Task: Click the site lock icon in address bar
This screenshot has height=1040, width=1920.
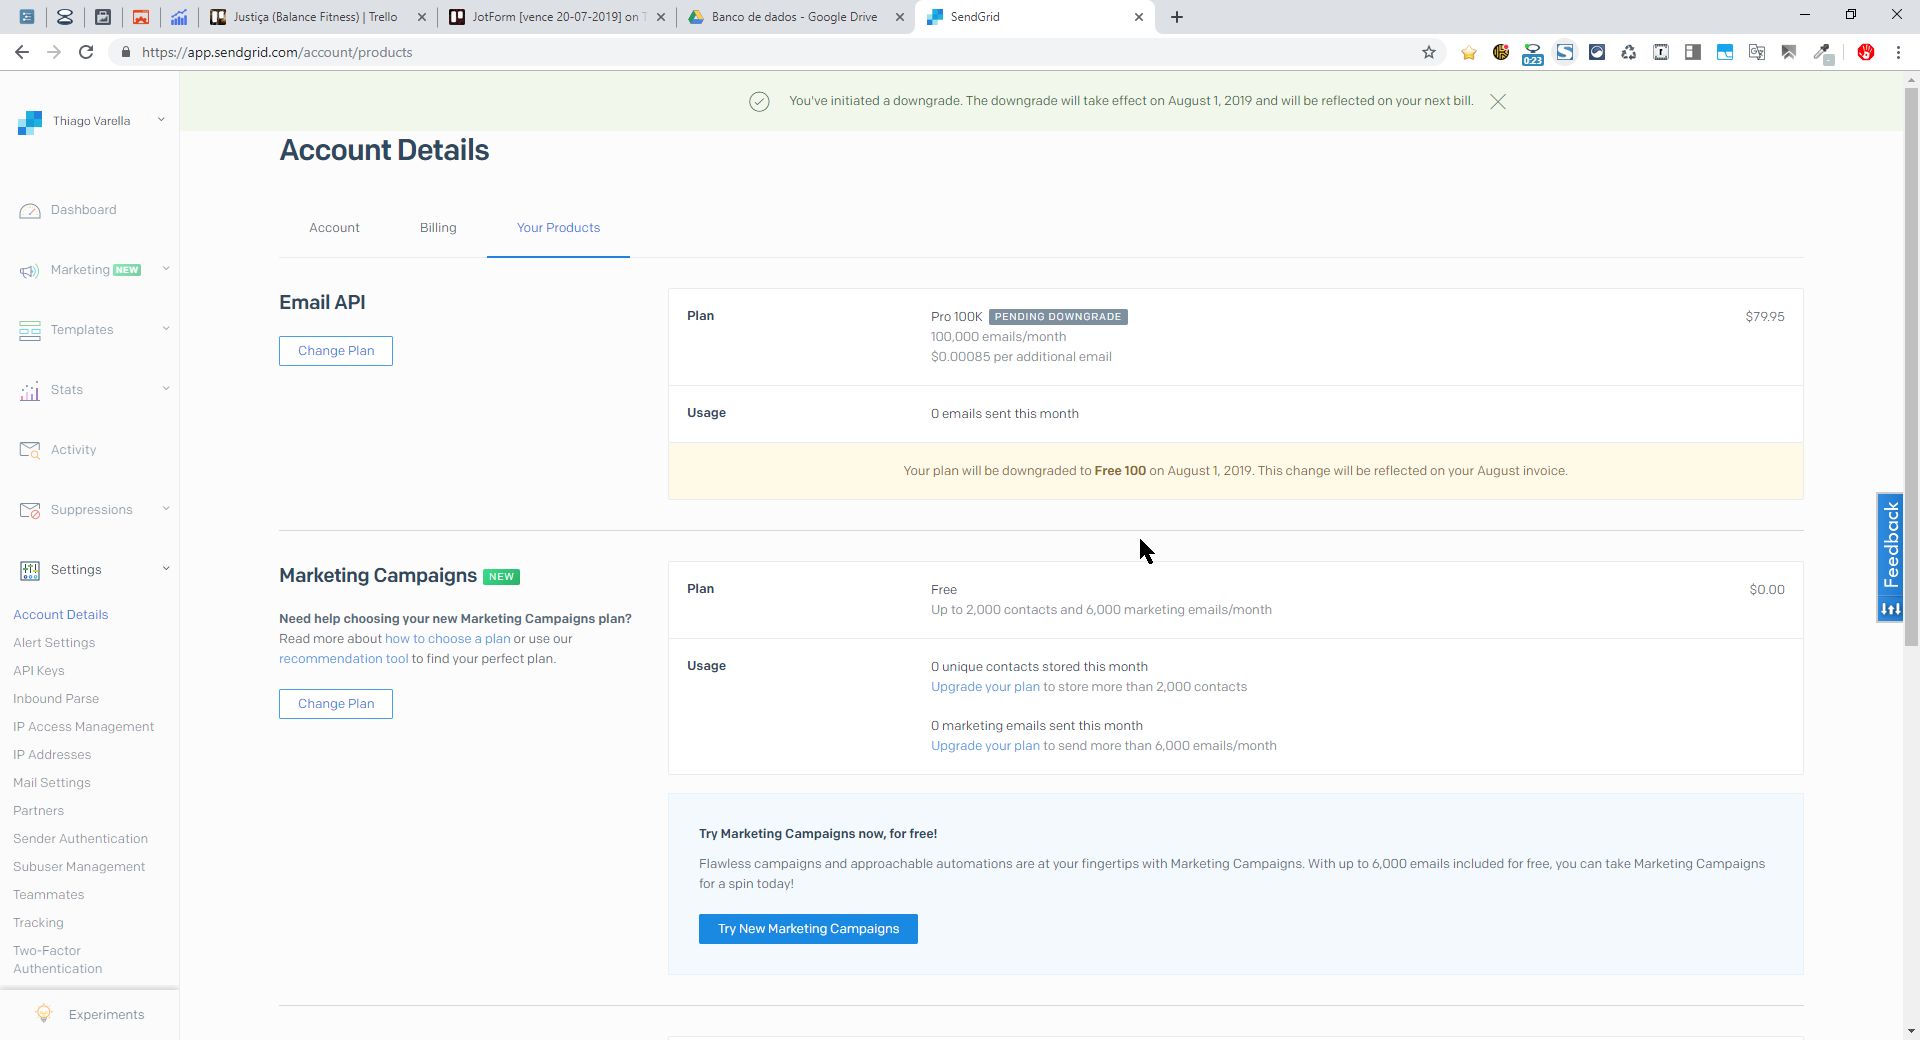Action: tap(124, 52)
